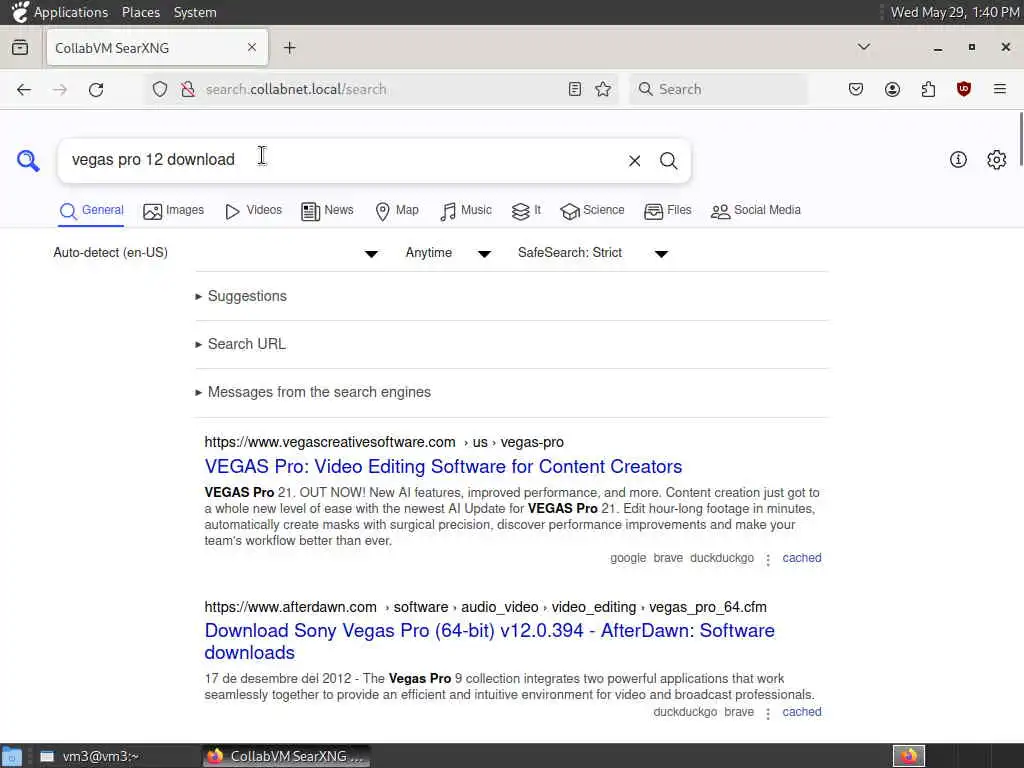Open the Firefox account icon
The width and height of the screenshot is (1024, 768).
coord(892,89)
